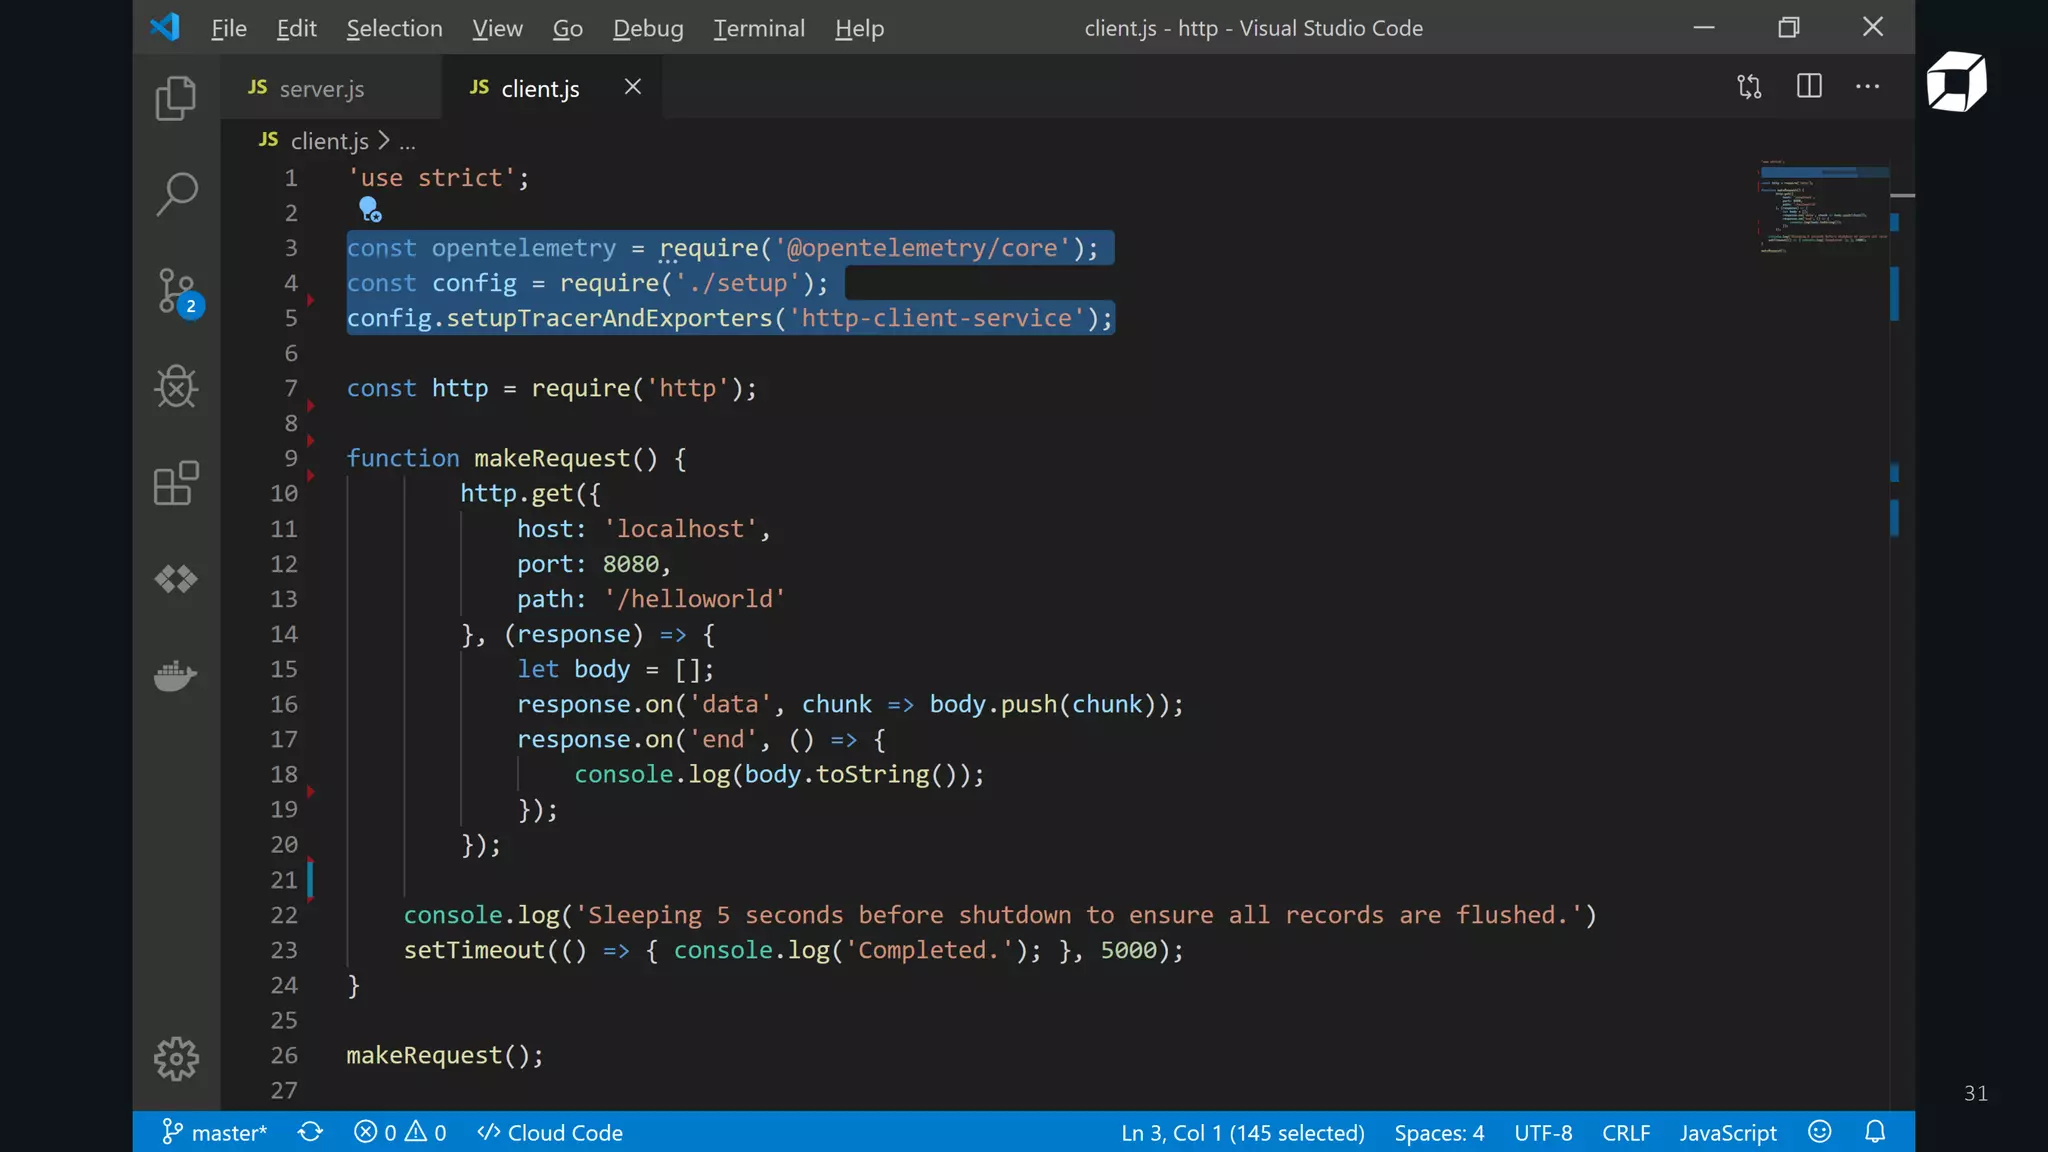Click the VS Code logo icon
The image size is (2048, 1152).
click(164, 27)
